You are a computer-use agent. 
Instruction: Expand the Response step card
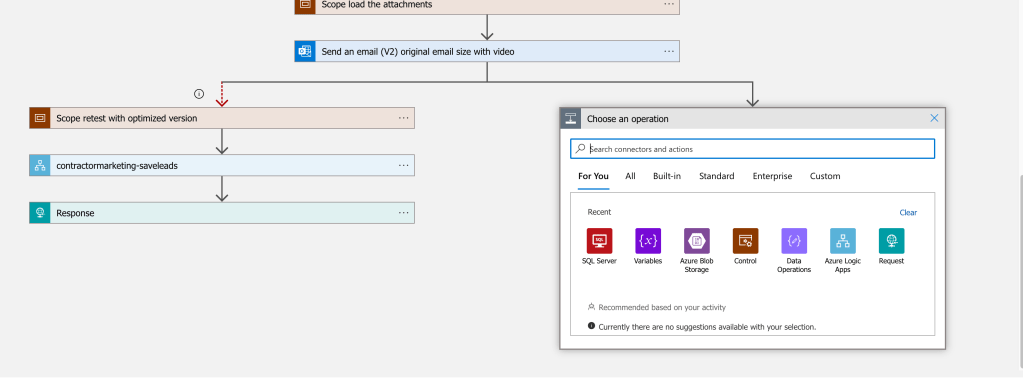222,213
